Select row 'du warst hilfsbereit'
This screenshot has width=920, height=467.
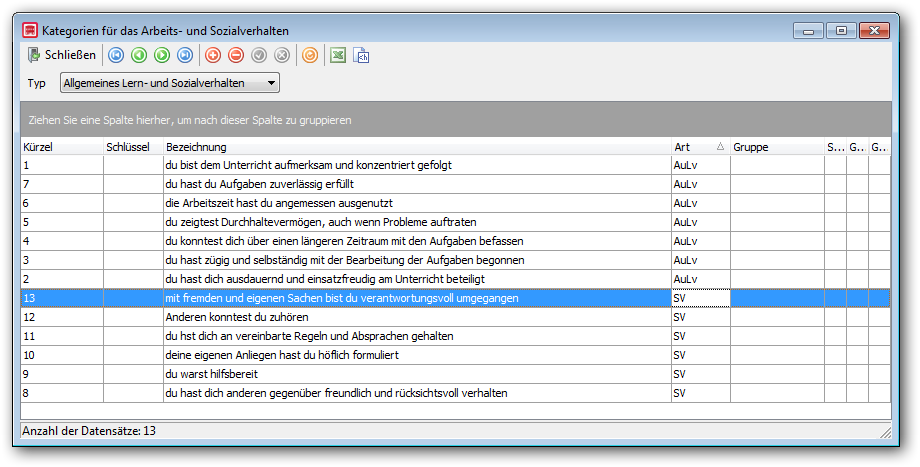pyautogui.click(x=455, y=374)
